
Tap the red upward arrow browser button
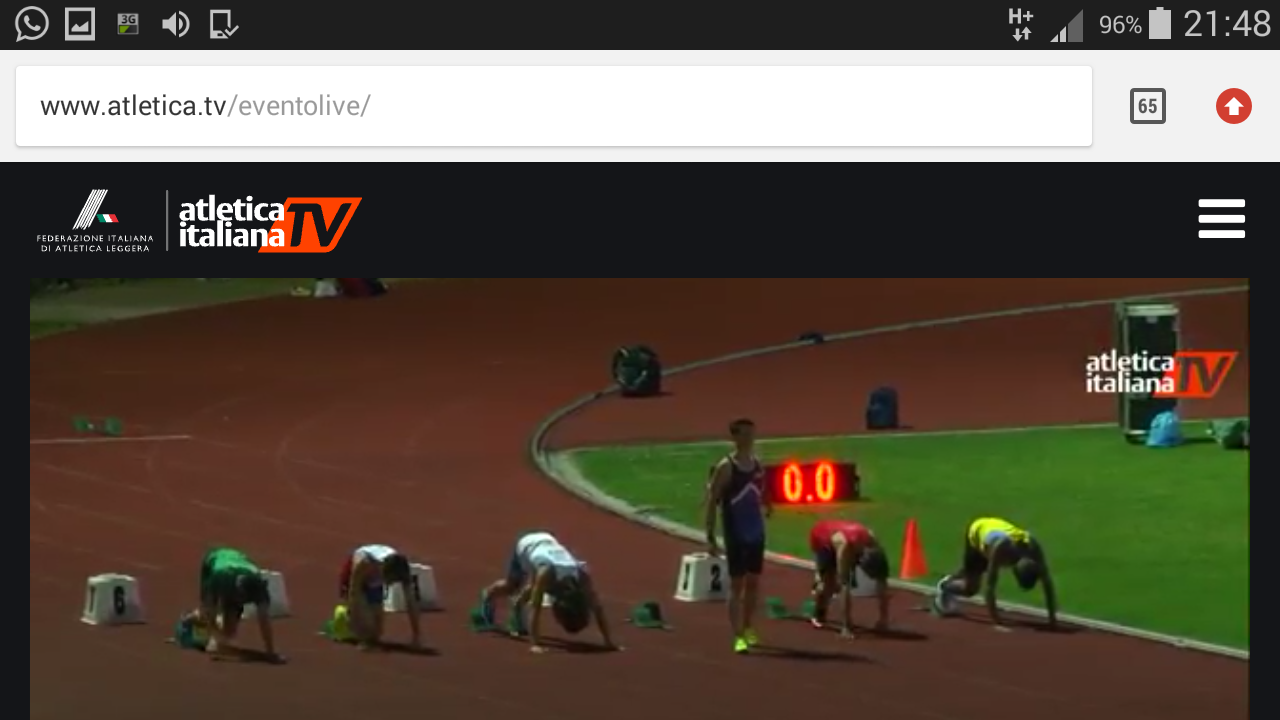[x=1234, y=106]
